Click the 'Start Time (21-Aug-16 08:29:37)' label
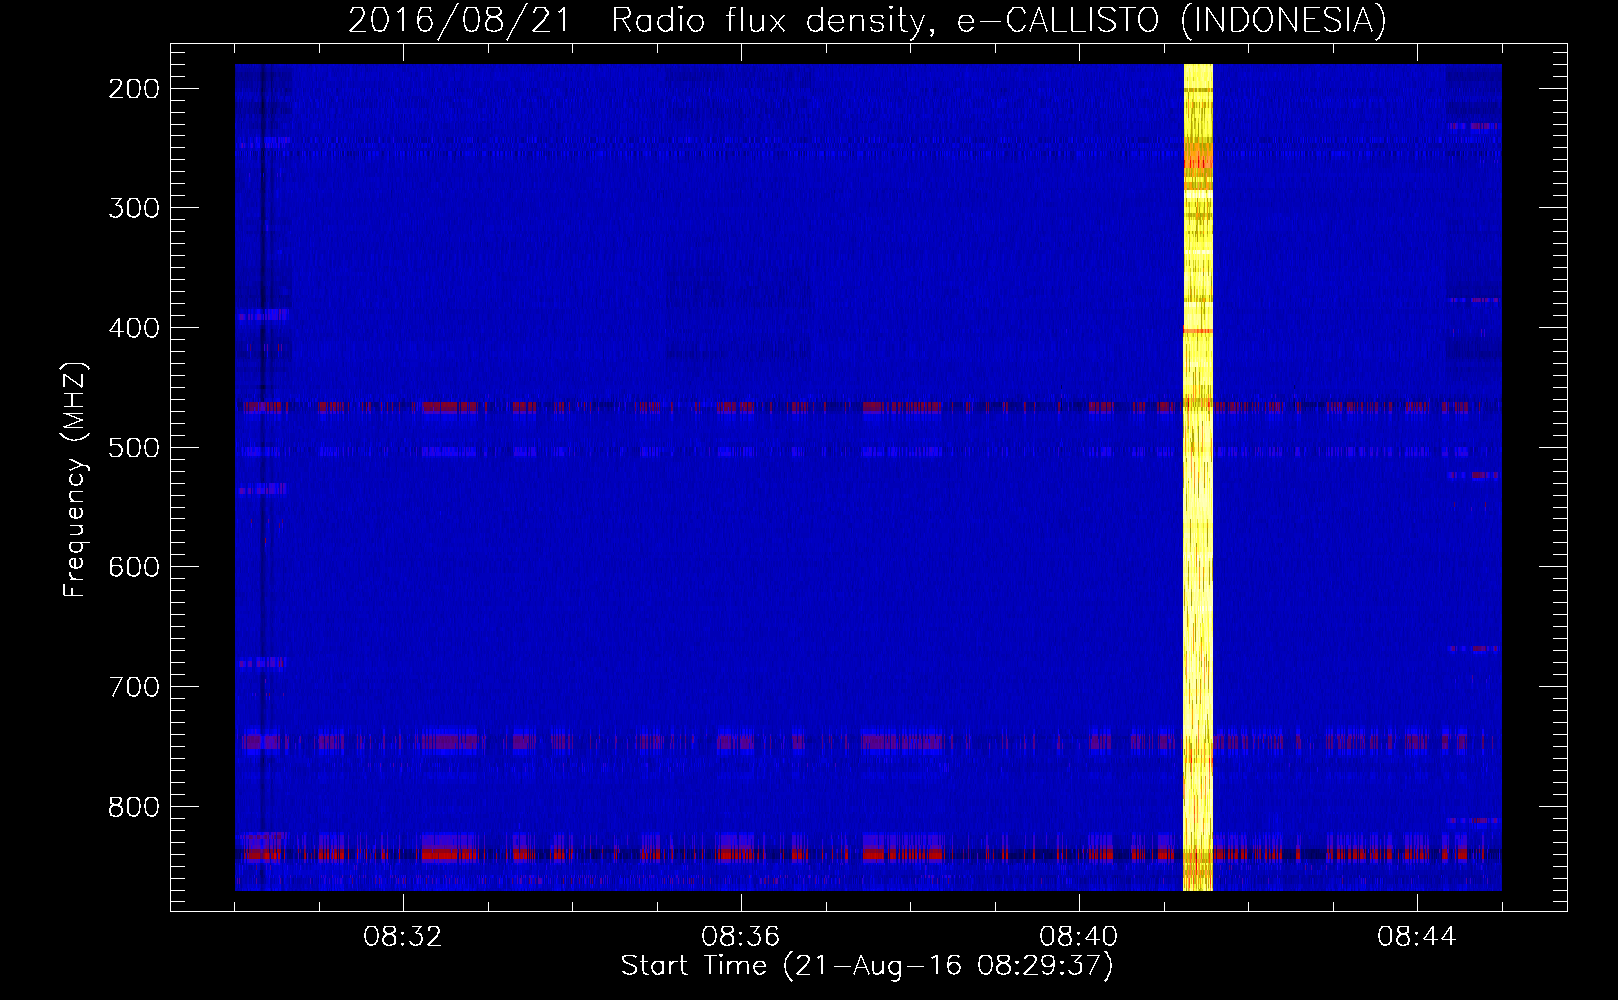Image resolution: width=1618 pixels, height=1000 pixels. point(867,966)
